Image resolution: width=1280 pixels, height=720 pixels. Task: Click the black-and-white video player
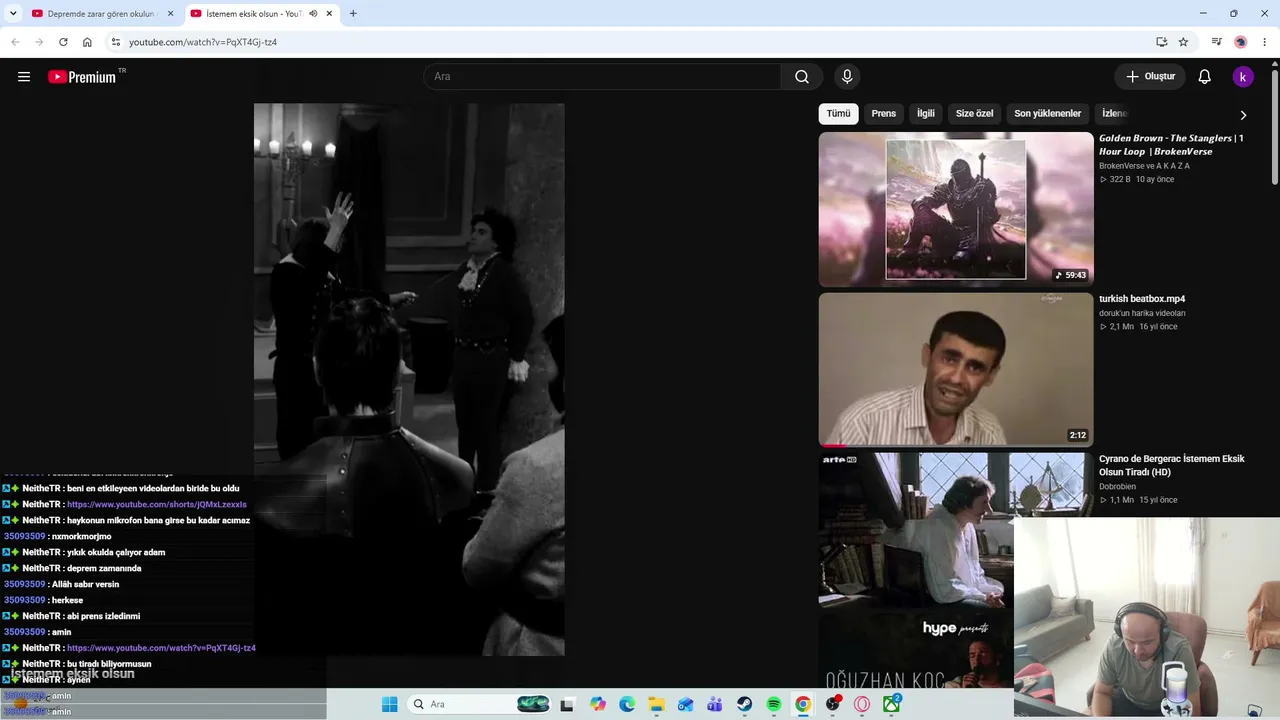[x=409, y=379]
